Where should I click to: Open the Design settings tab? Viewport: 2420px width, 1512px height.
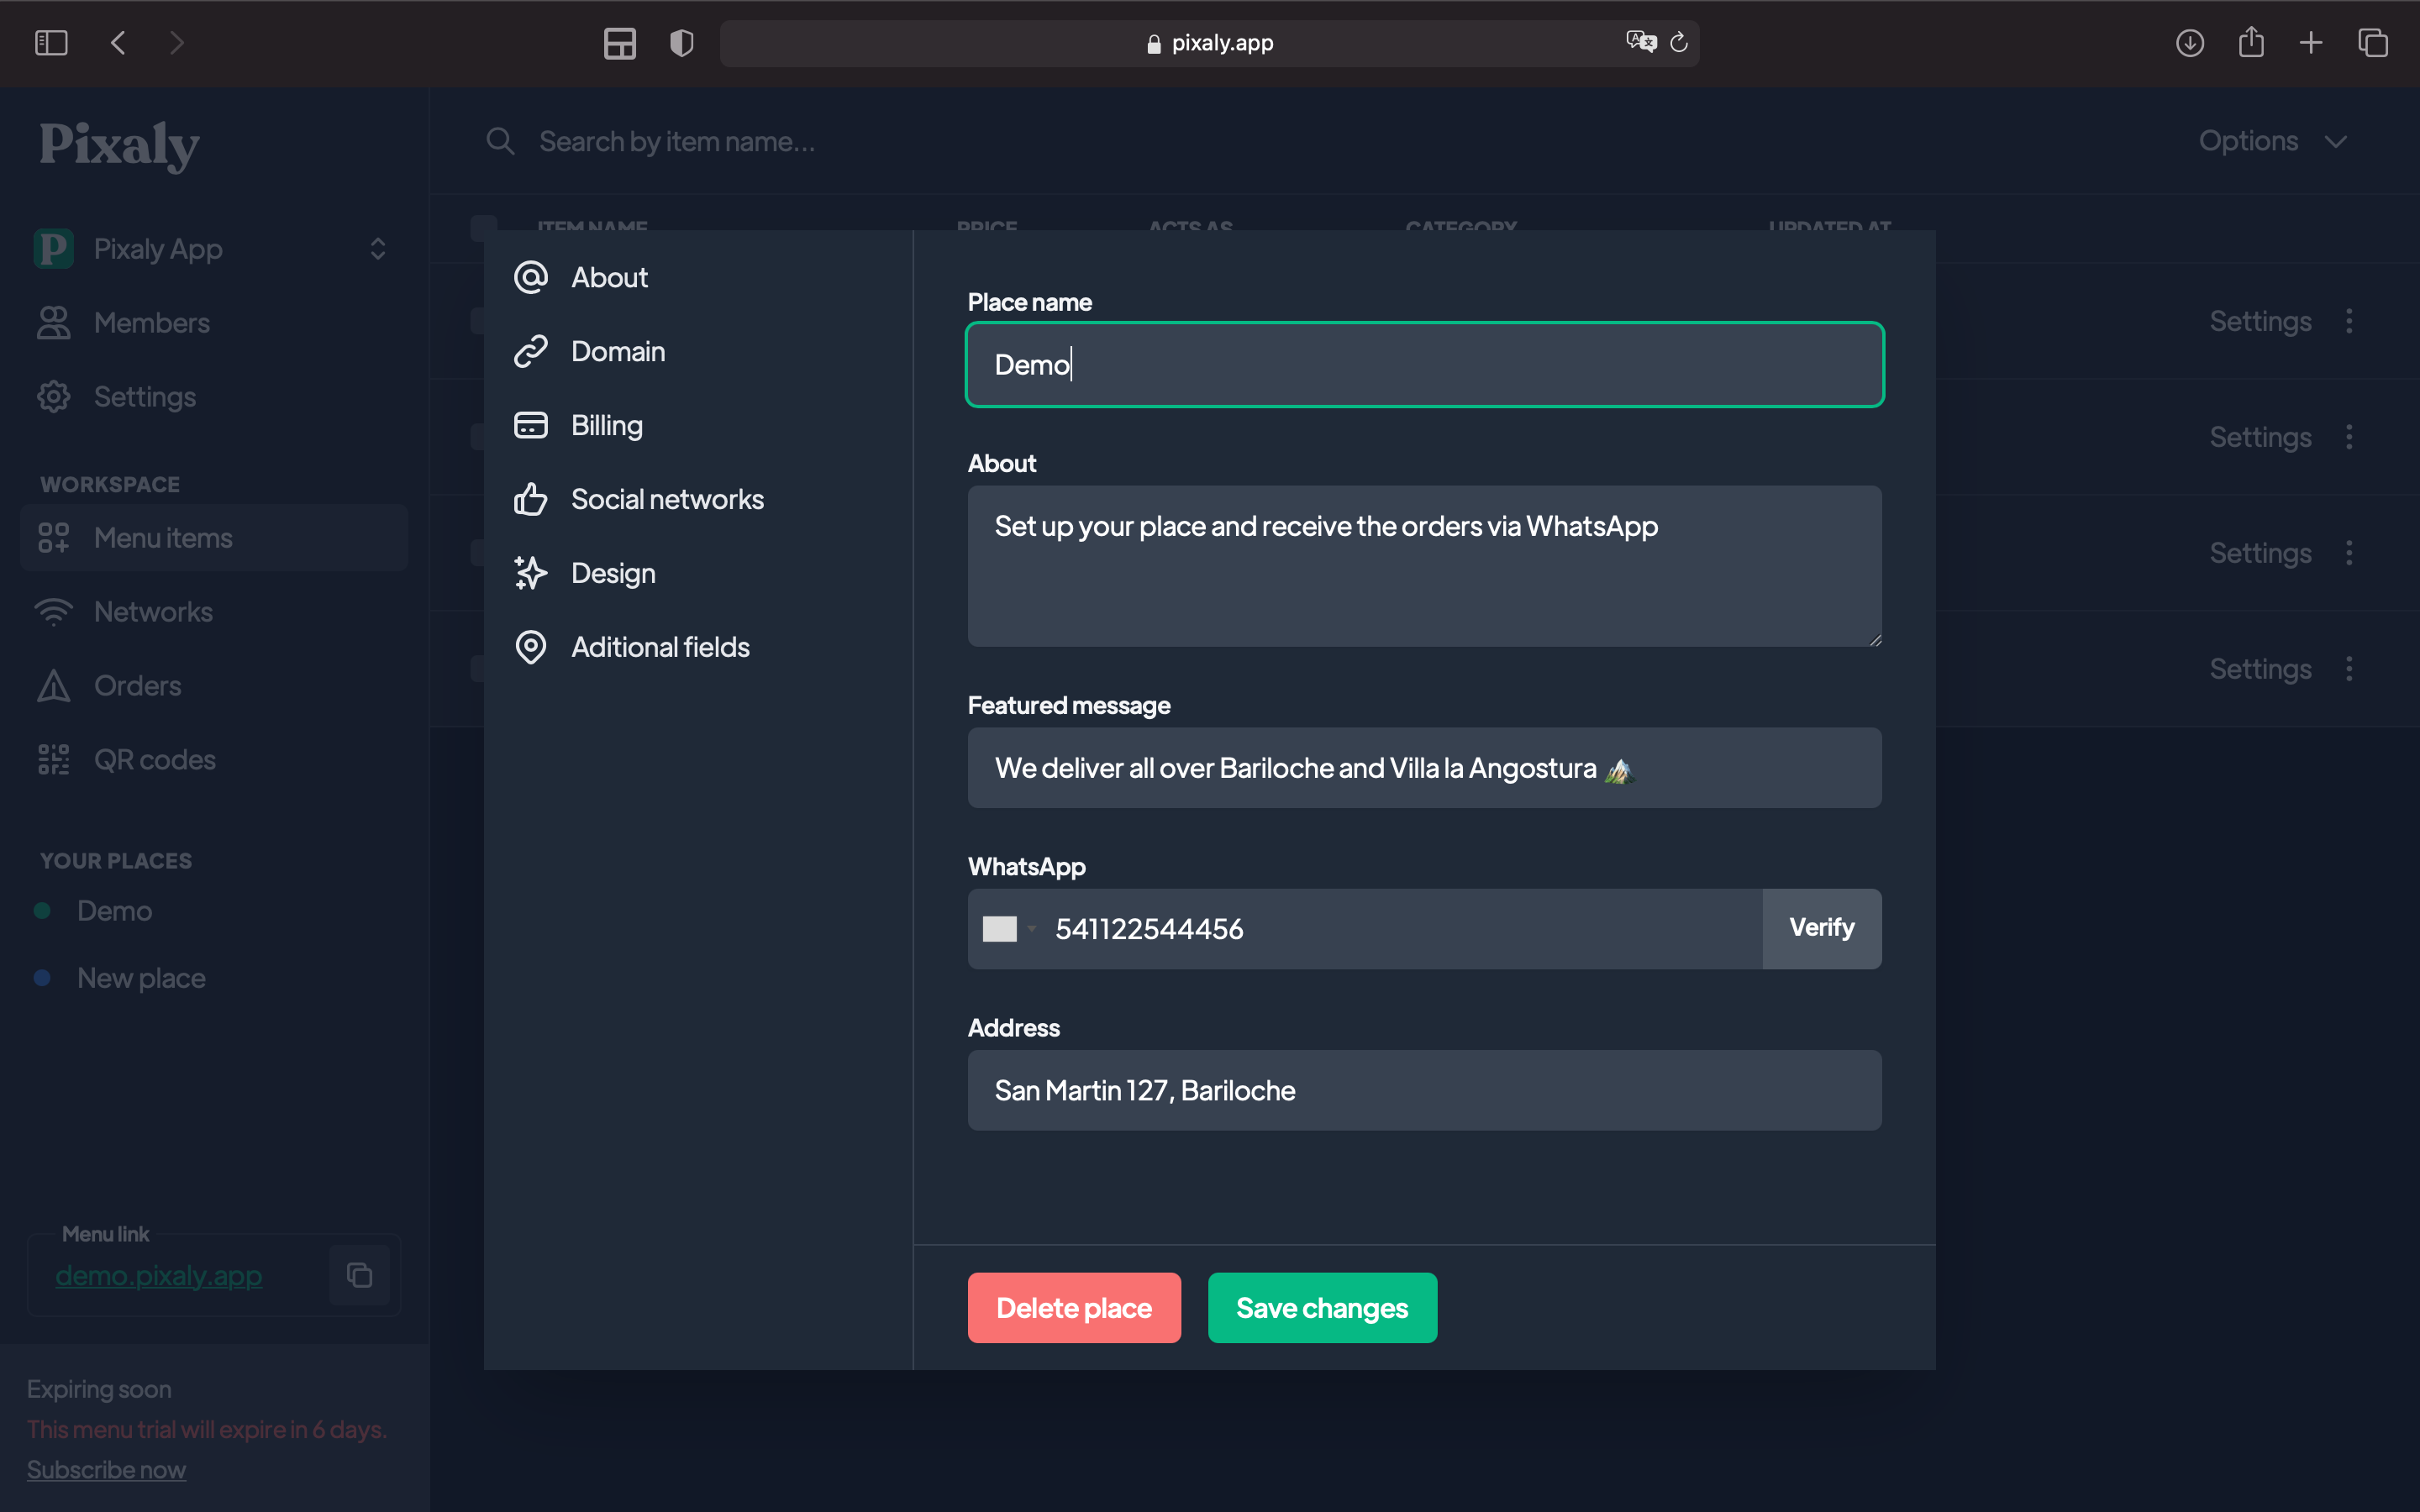[612, 574]
